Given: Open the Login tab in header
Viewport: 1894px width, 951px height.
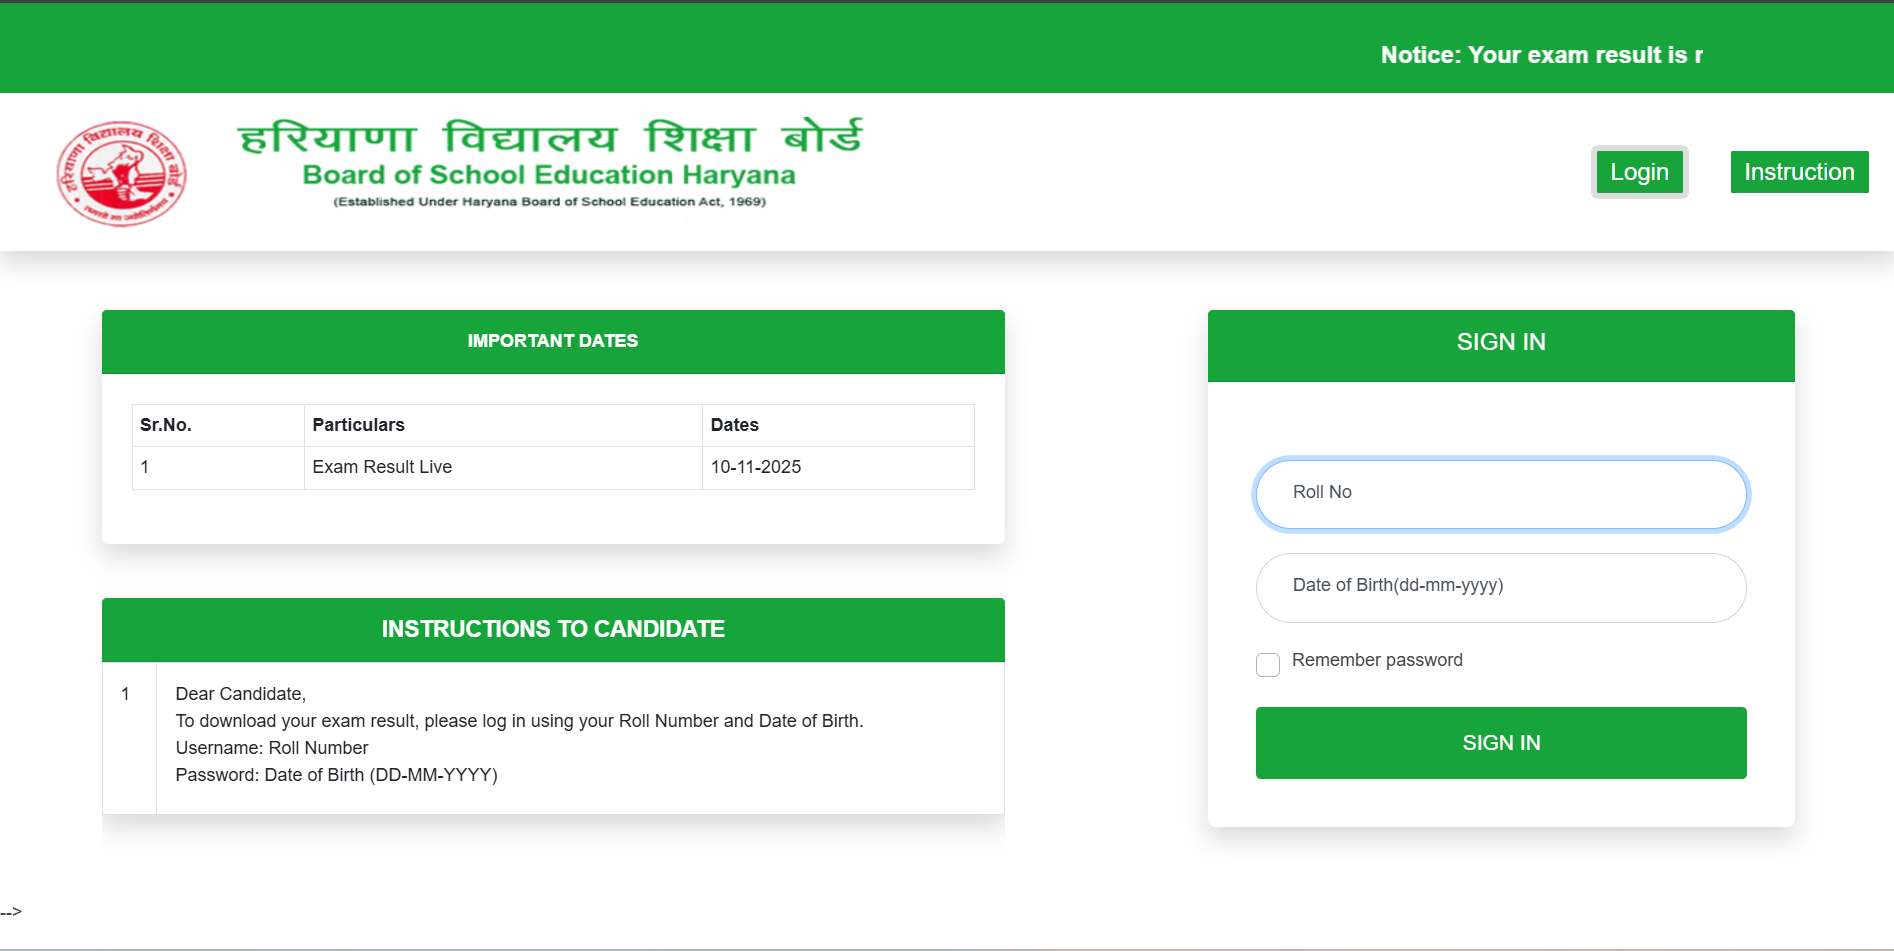Looking at the screenshot, I should point(1639,172).
